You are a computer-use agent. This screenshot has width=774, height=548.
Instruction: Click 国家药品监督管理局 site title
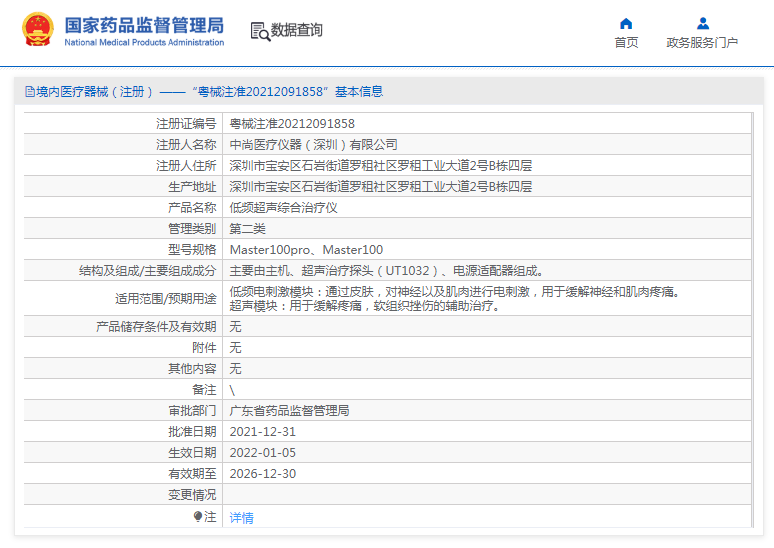pyautogui.click(x=144, y=25)
